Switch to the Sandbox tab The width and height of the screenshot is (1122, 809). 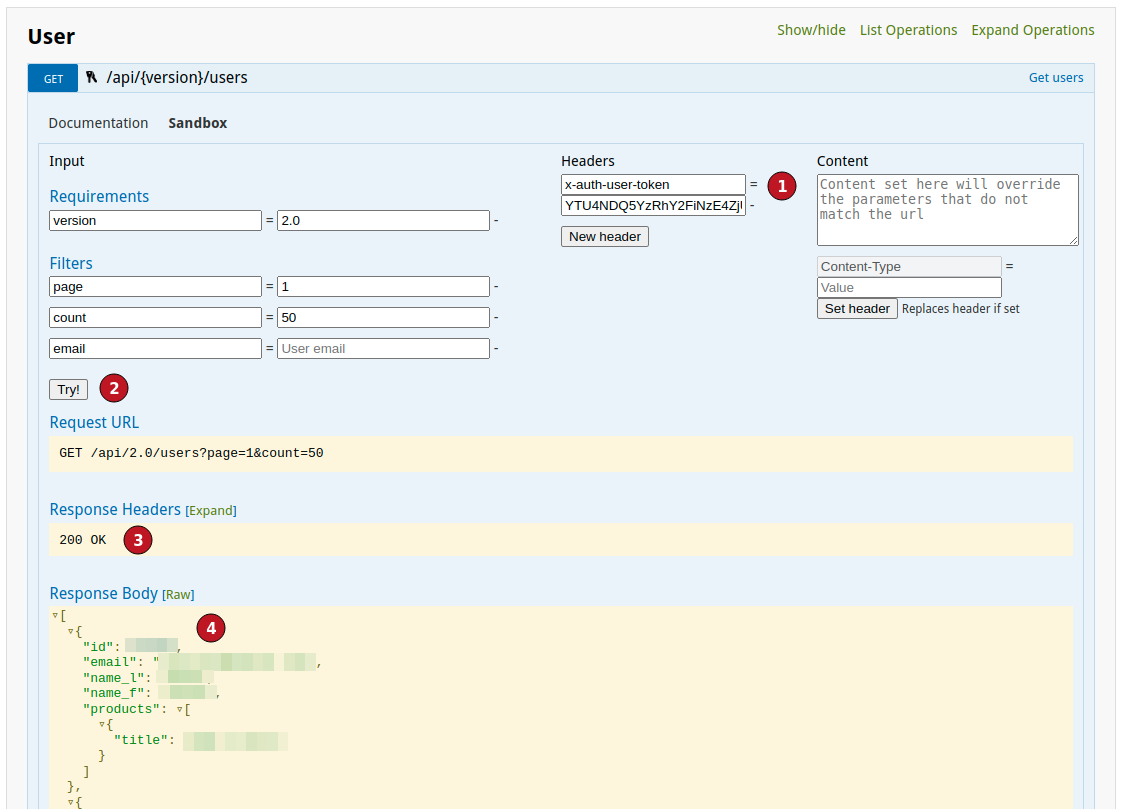(197, 123)
